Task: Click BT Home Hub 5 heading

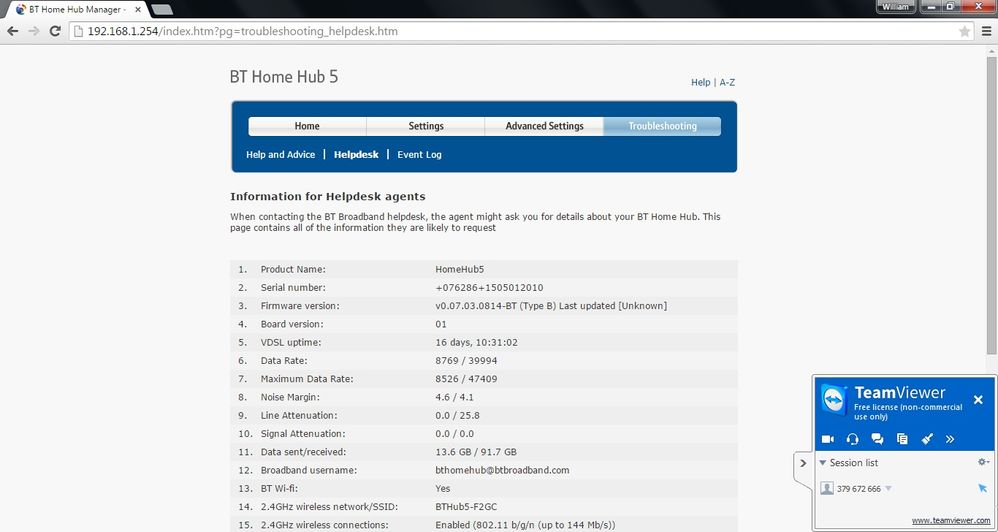Action: (284, 77)
